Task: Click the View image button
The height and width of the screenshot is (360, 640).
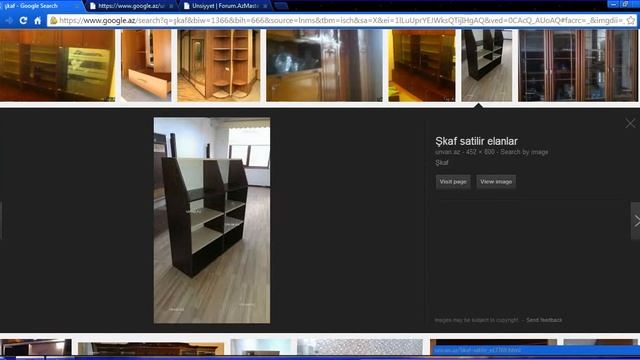Action: [496, 182]
